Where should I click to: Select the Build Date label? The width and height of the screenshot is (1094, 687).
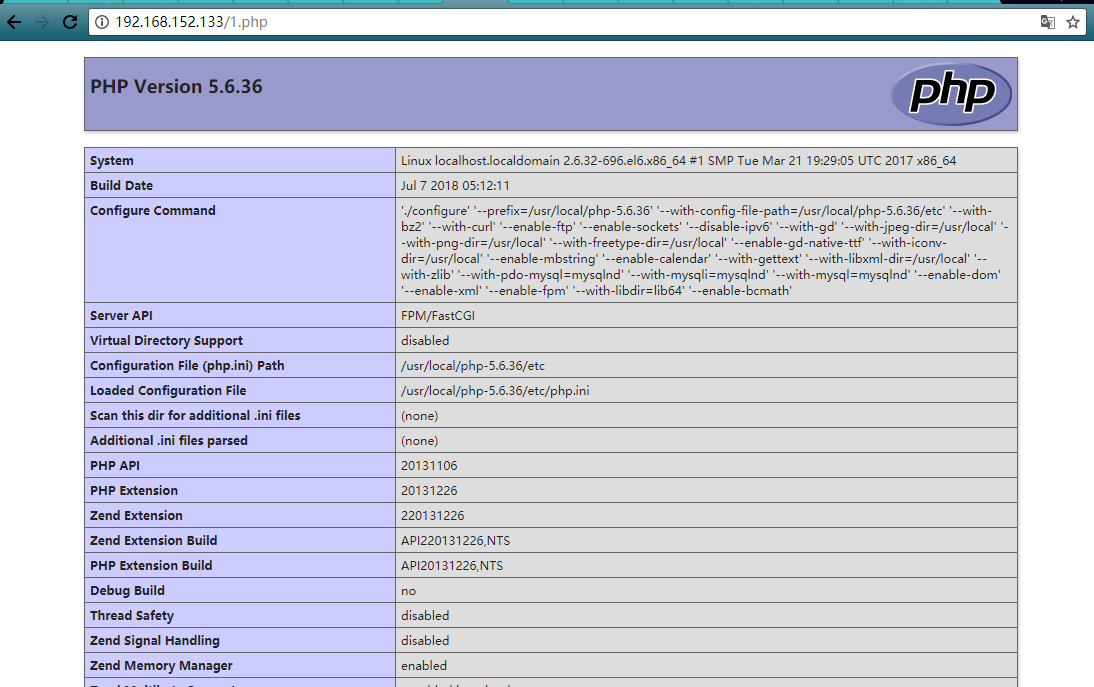[x=121, y=186]
